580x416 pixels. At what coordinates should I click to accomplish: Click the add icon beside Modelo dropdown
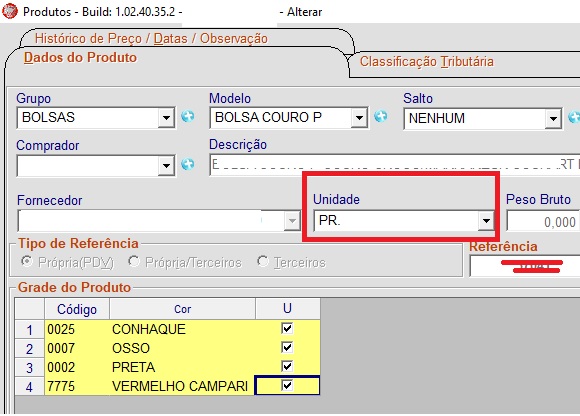381,116
